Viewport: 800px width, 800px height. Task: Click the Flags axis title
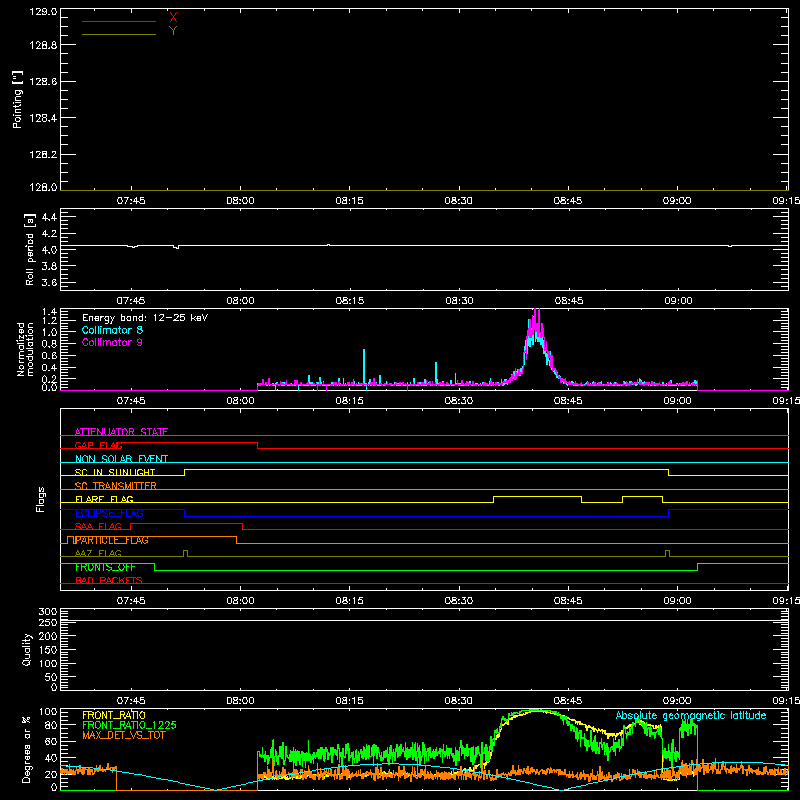(41, 499)
